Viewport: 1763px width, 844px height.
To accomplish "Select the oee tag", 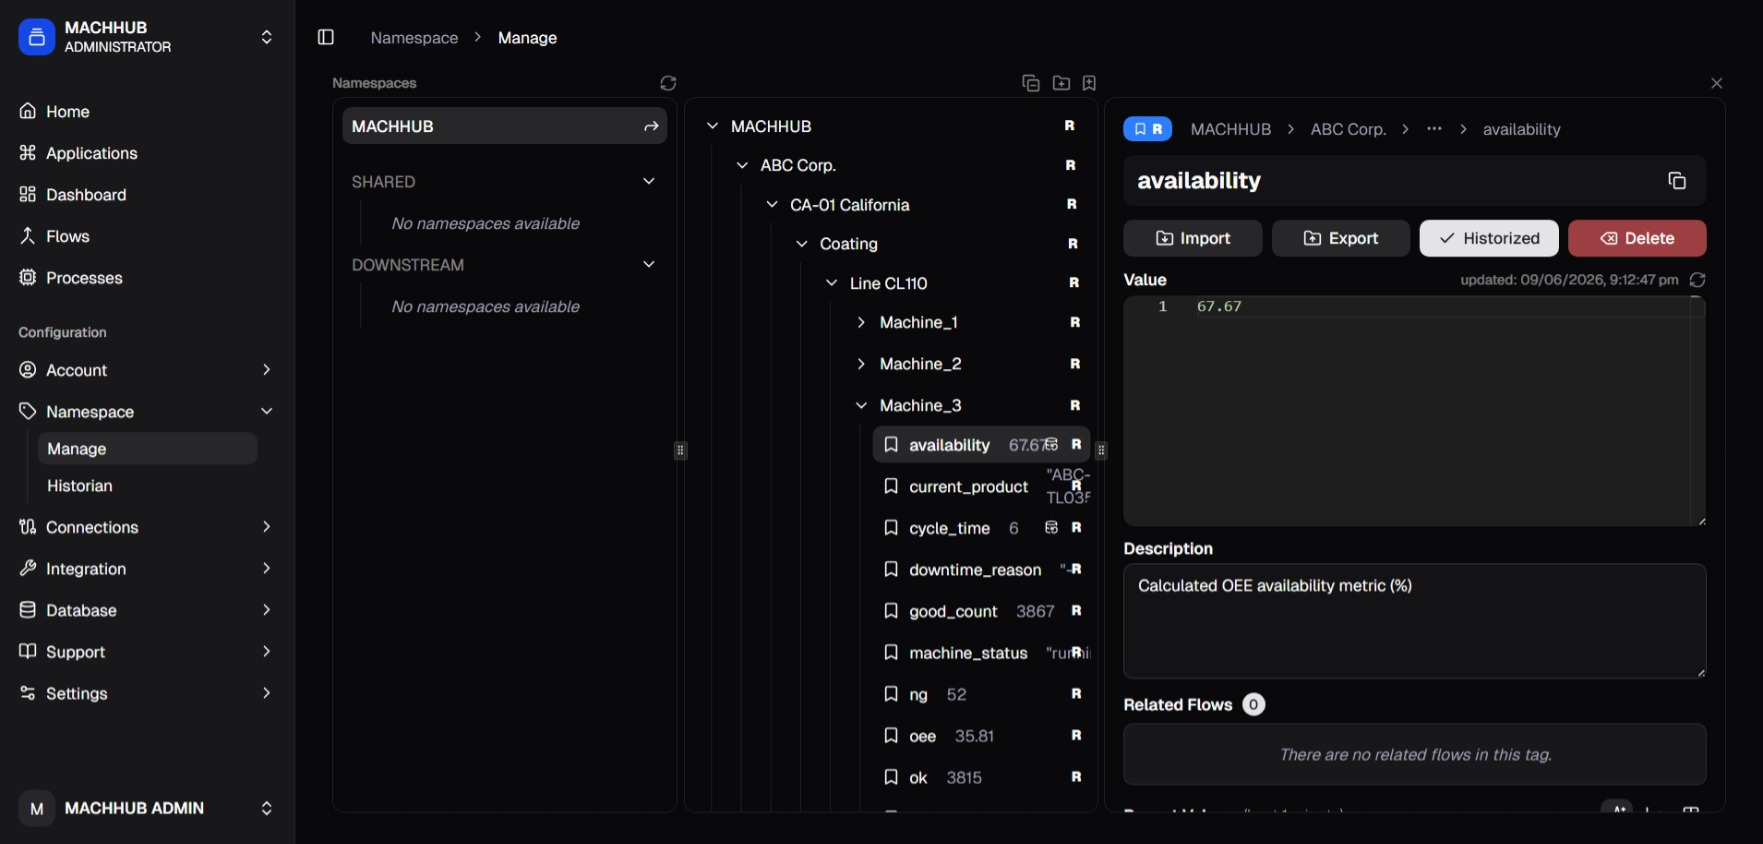I will (981, 736).
